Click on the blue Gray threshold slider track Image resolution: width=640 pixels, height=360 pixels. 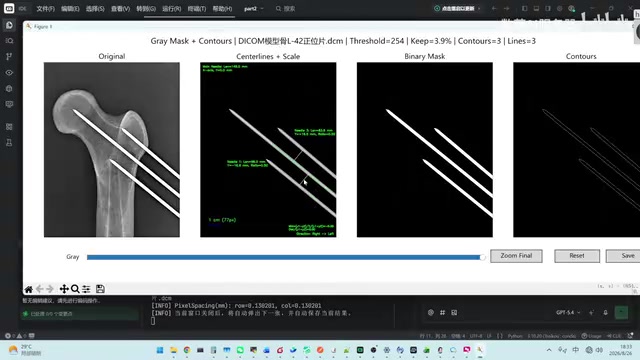284,257
